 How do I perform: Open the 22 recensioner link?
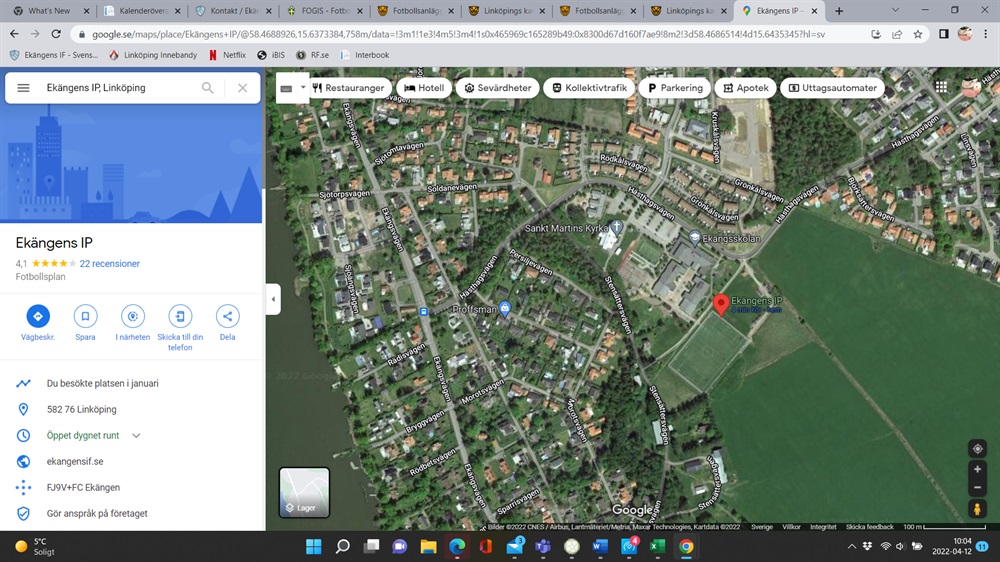pos(110,263)
